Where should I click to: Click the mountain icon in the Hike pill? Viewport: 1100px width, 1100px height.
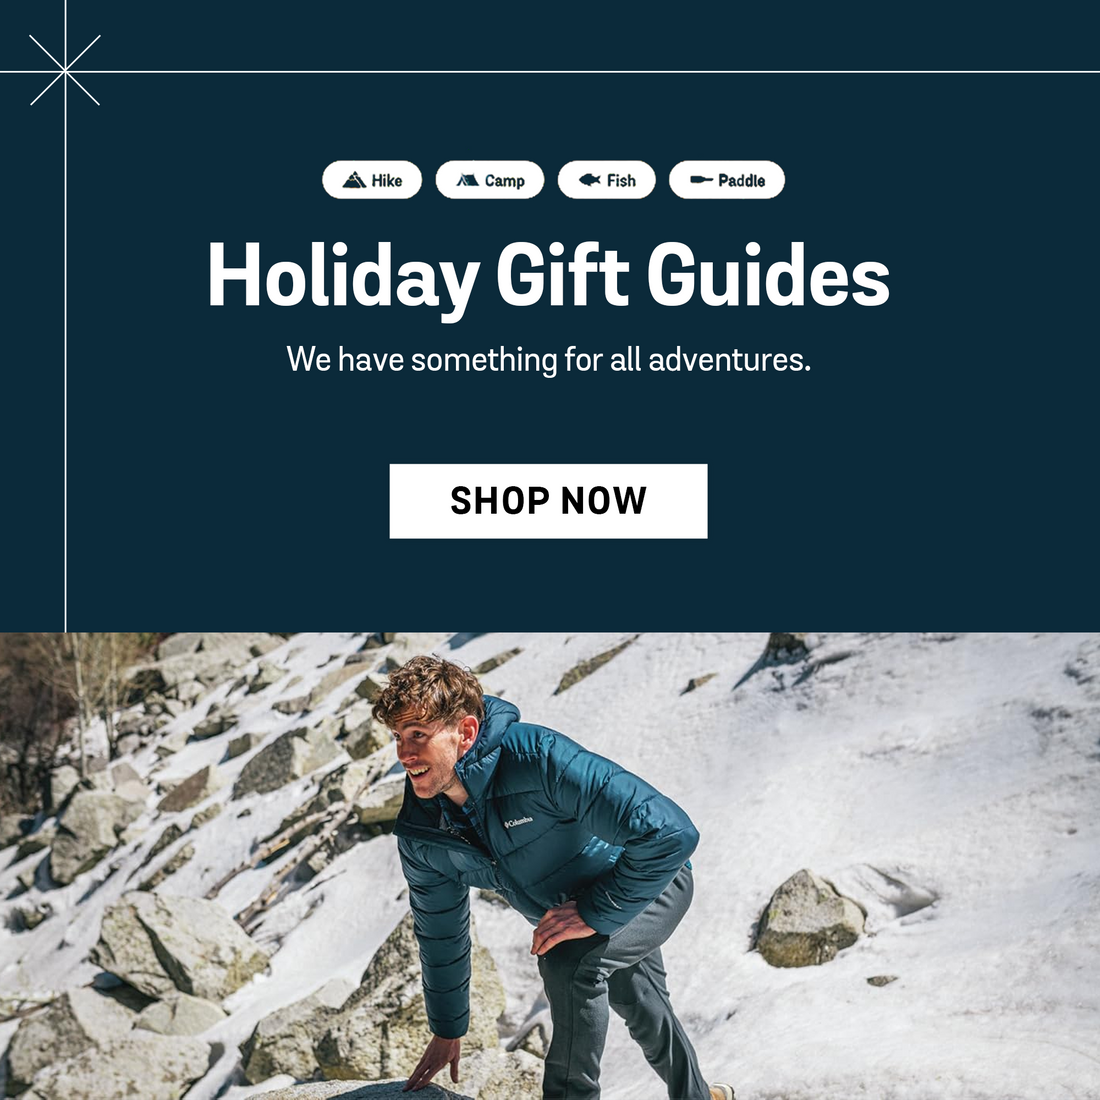[x=354, y=180]
